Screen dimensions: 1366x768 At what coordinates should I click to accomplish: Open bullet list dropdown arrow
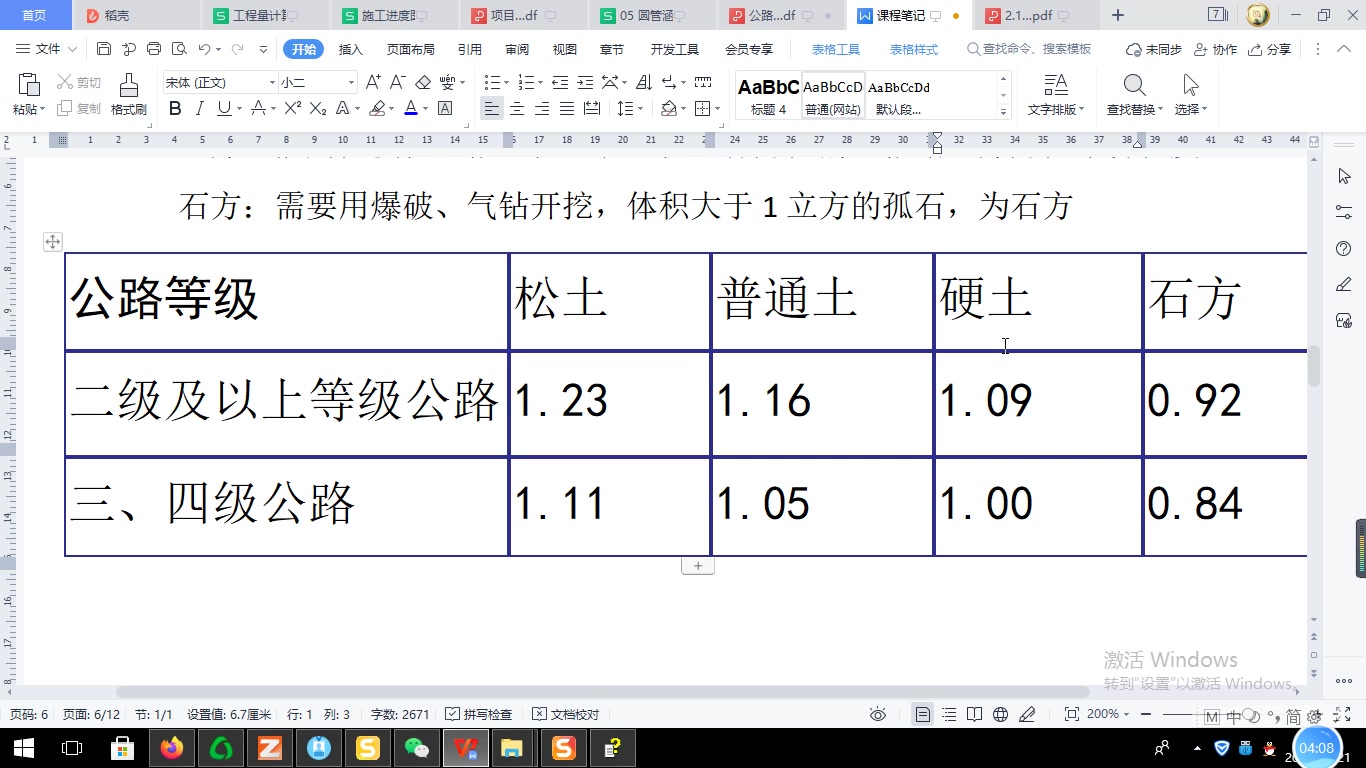click(505, 83)
